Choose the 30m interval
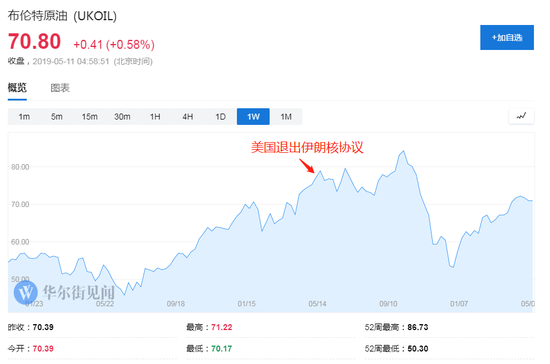550x364 pixels. (122, 116)
